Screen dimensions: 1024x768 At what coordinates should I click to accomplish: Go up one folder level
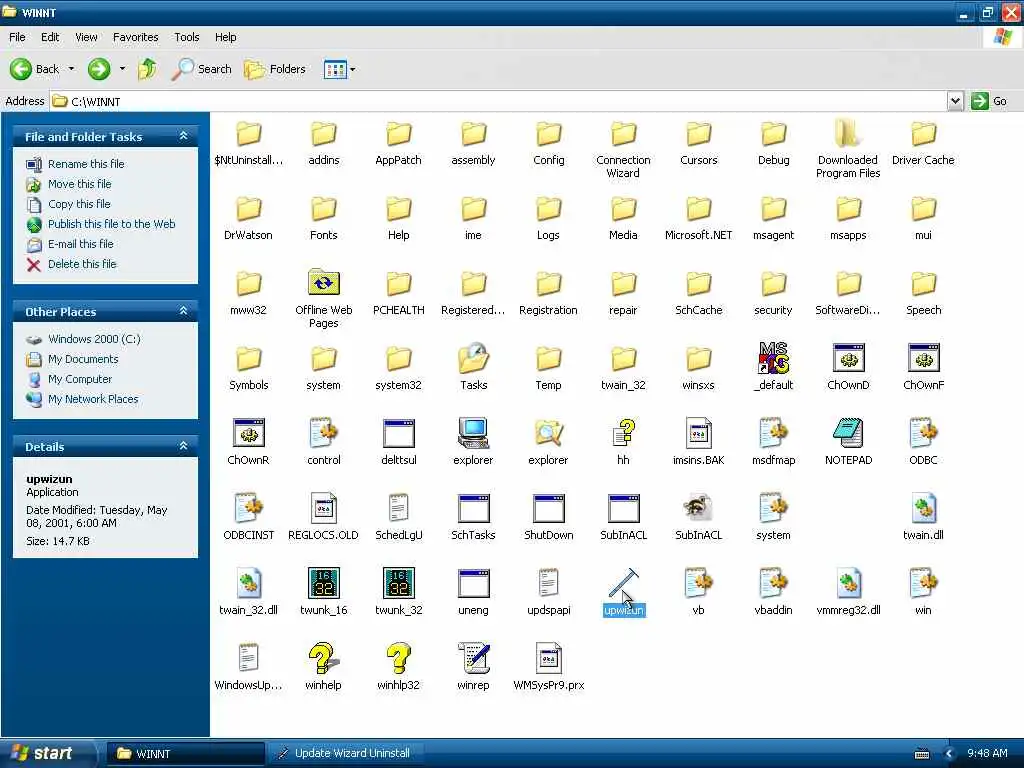pyautogui.click(x=148, y=69)
